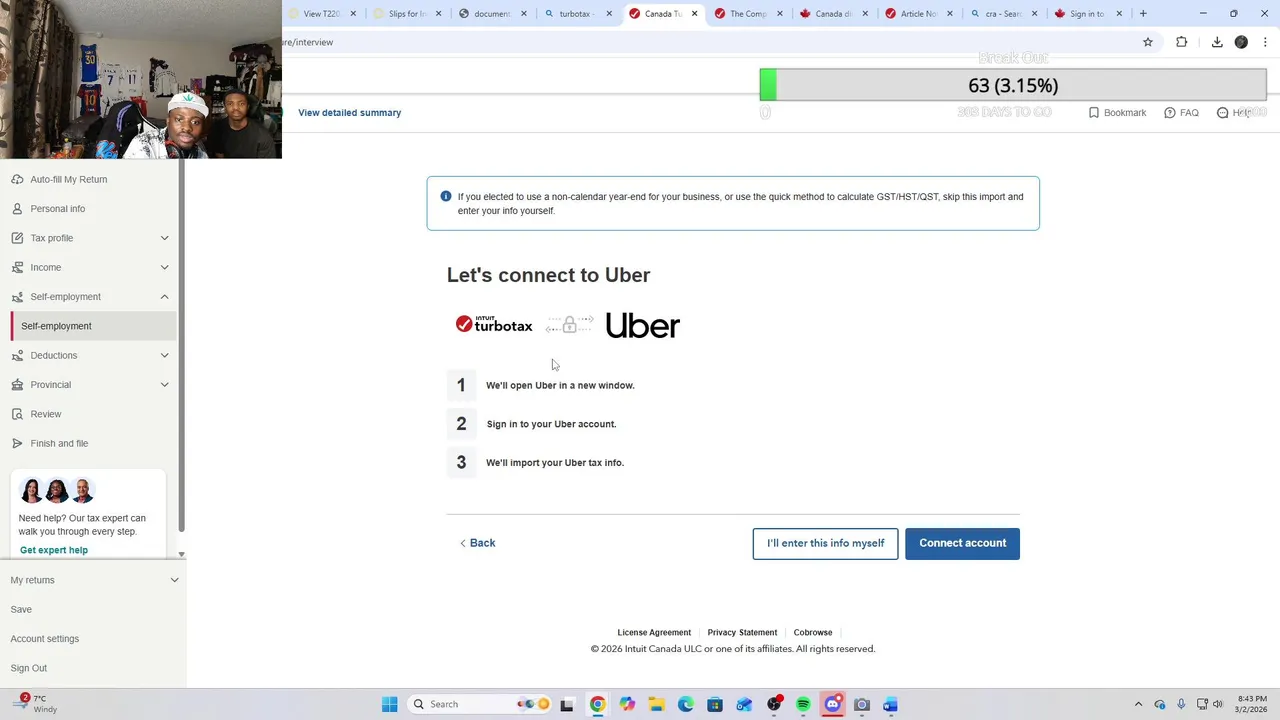Click Sign Out

[29, 668]
